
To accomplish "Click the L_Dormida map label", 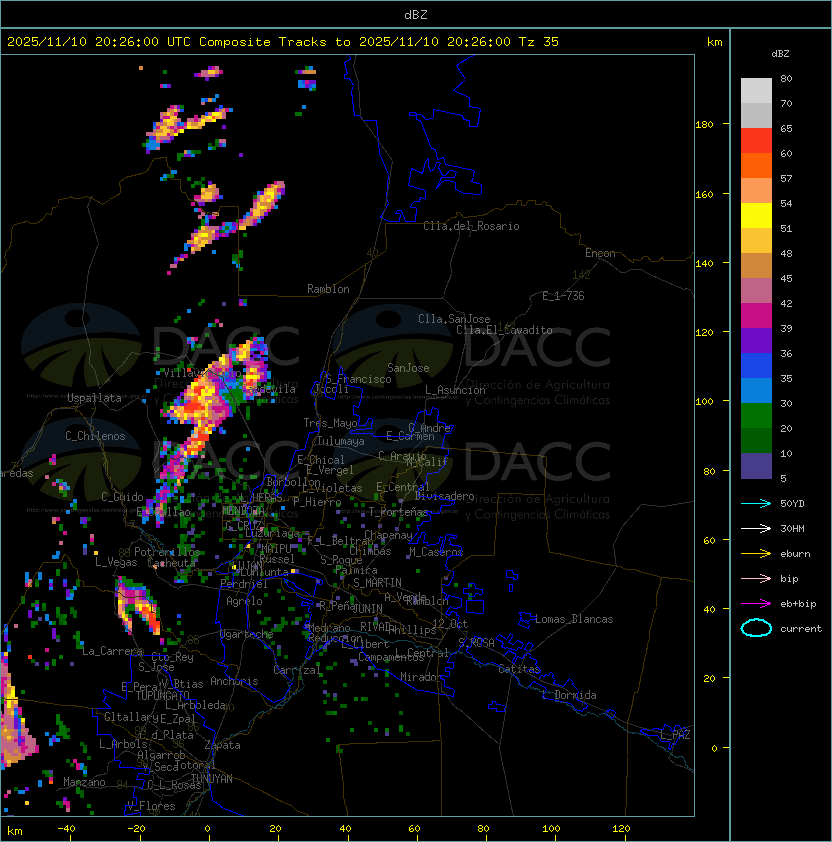I will coord(569,695).
